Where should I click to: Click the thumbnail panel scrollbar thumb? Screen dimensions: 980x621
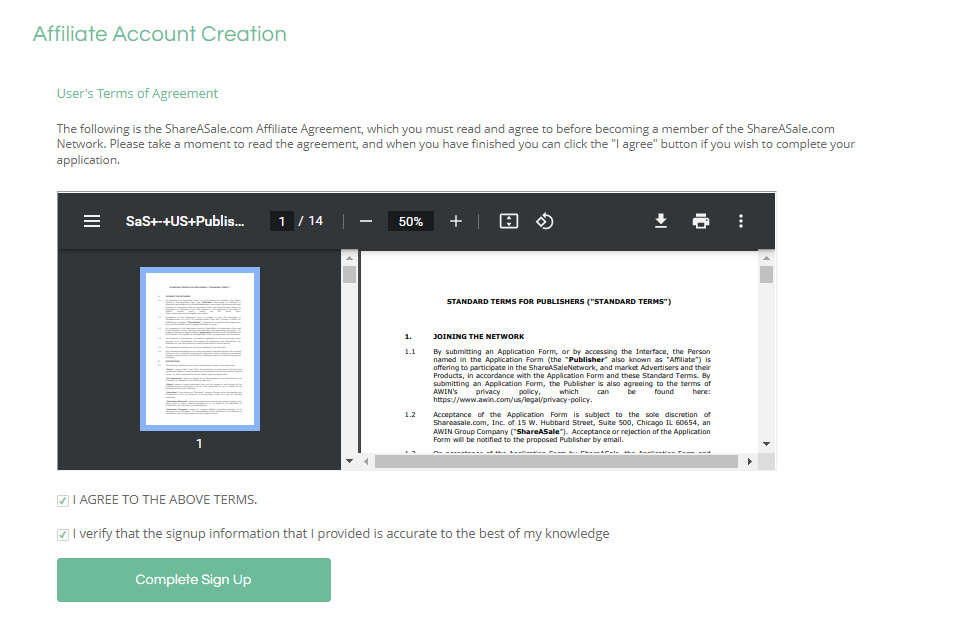349,274
